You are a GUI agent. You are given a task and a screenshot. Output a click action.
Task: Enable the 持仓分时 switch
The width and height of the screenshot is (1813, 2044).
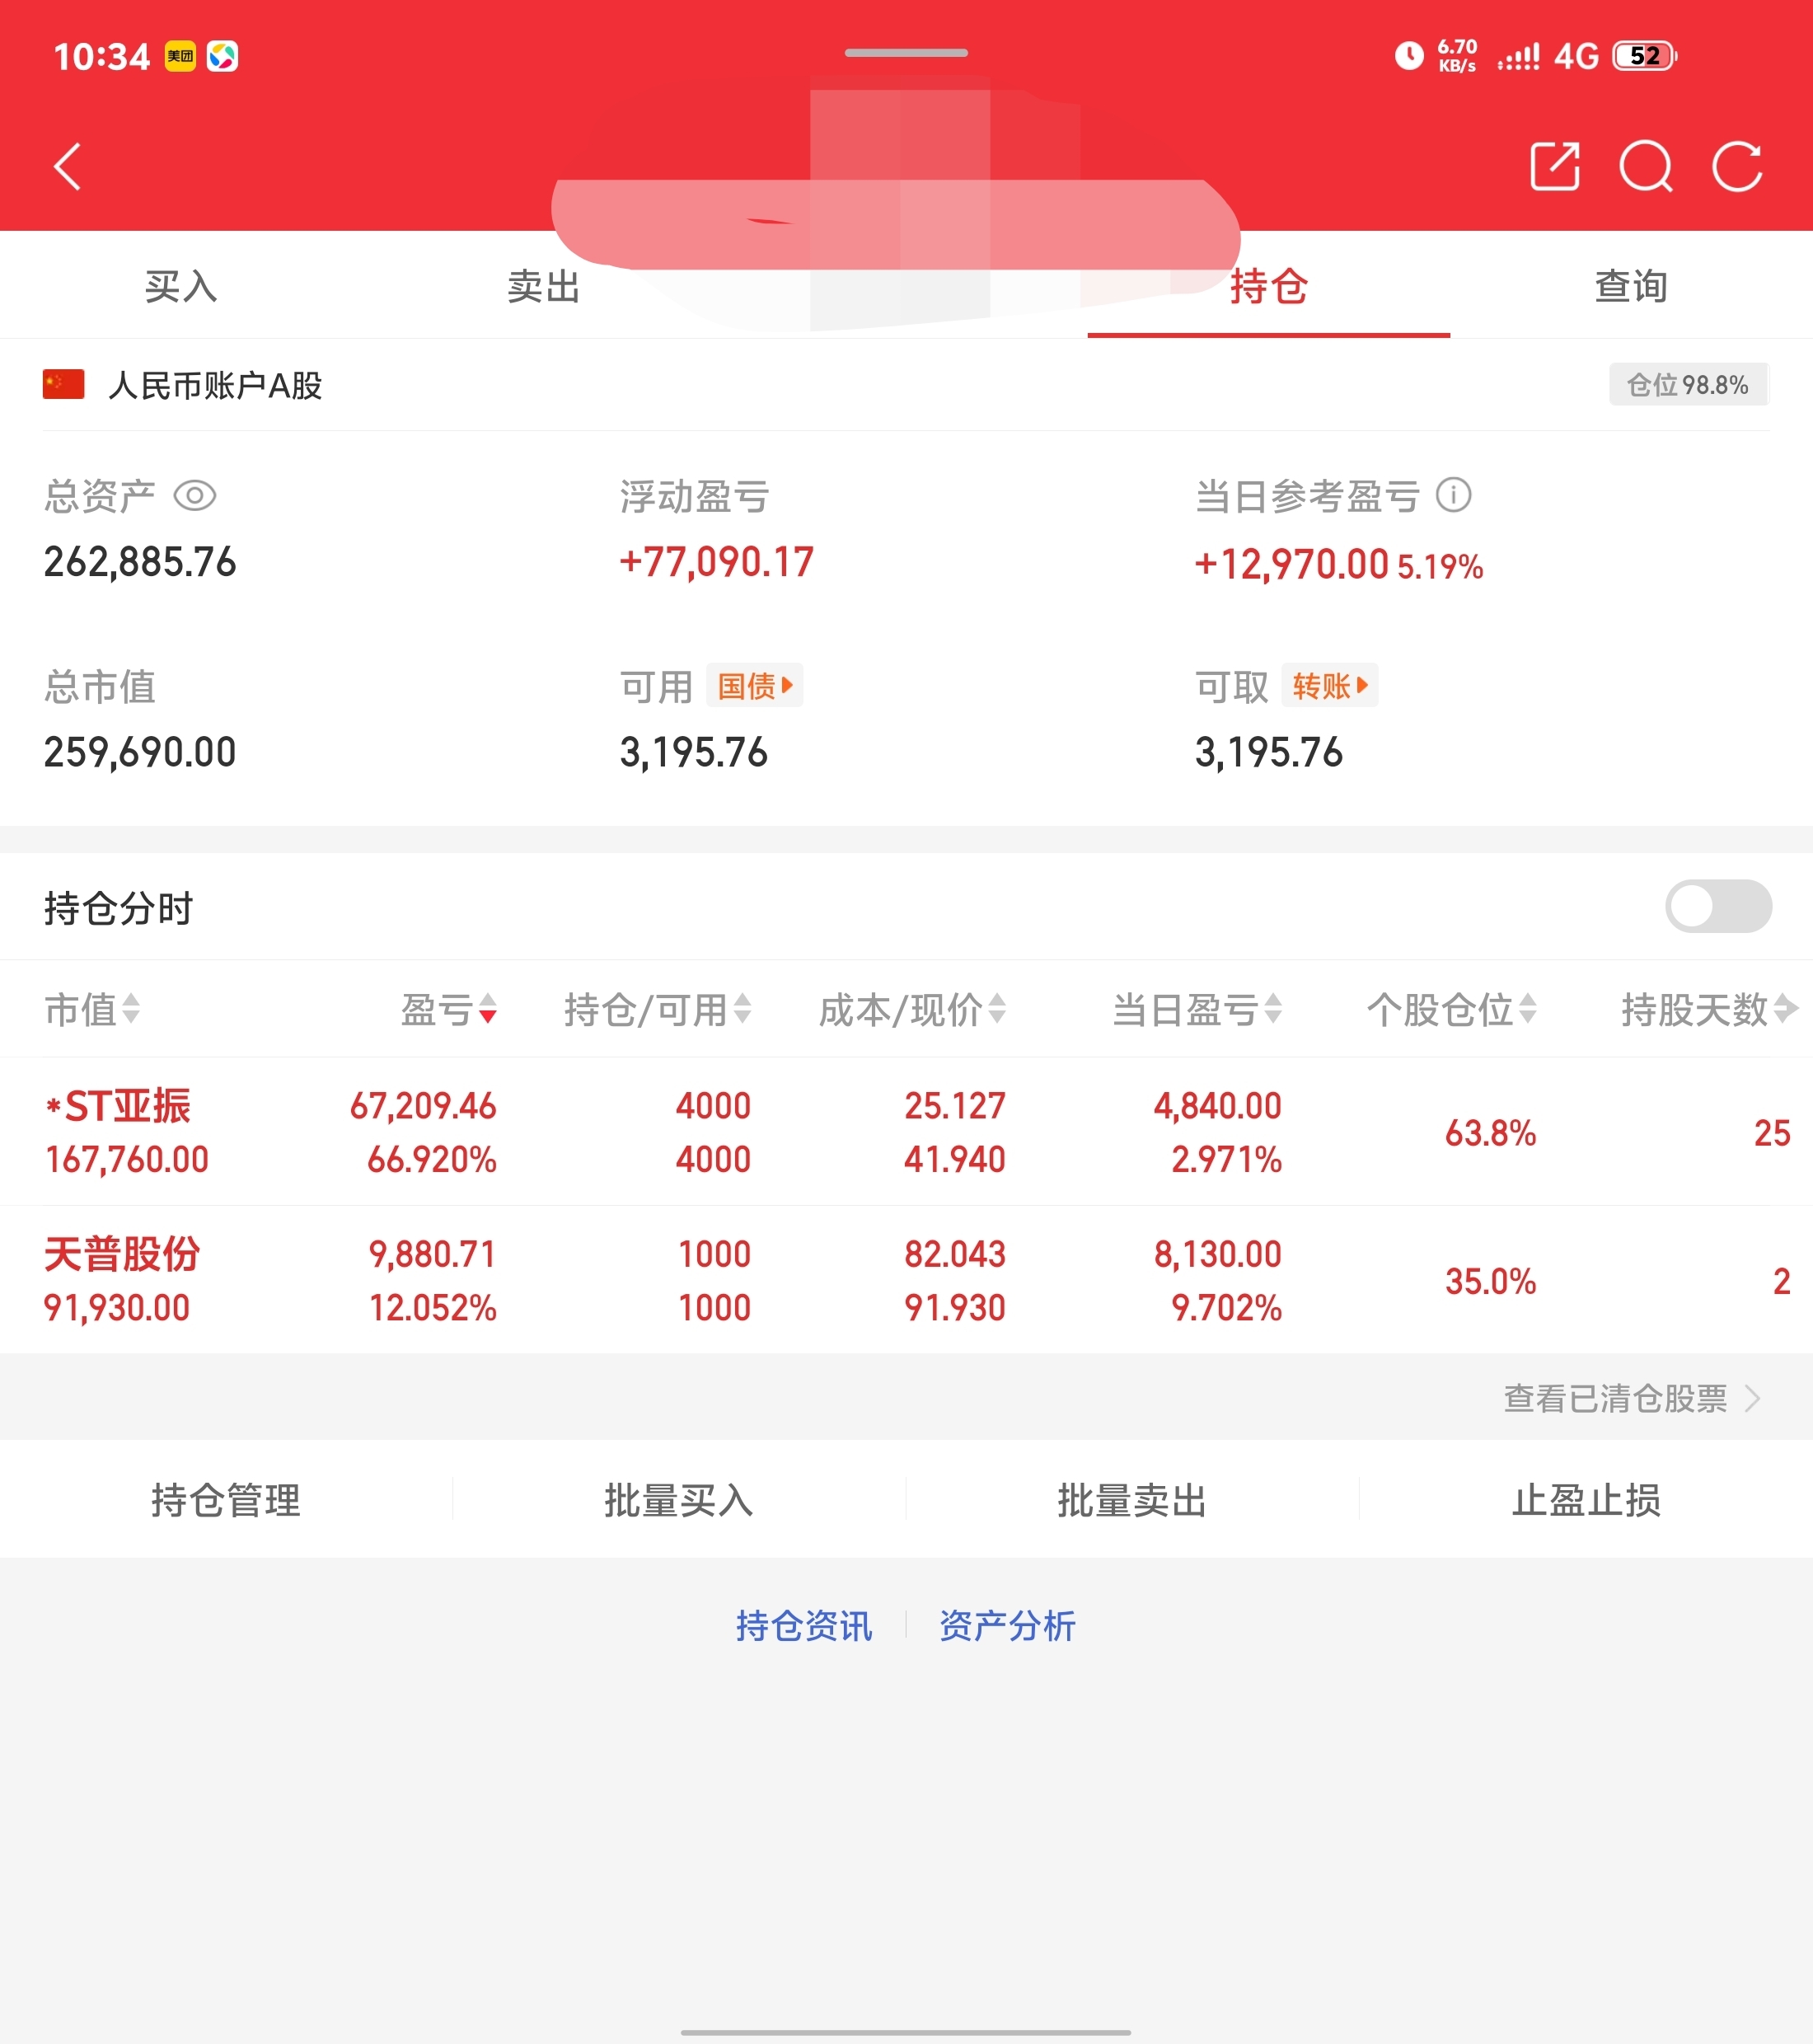(1717, 907)
